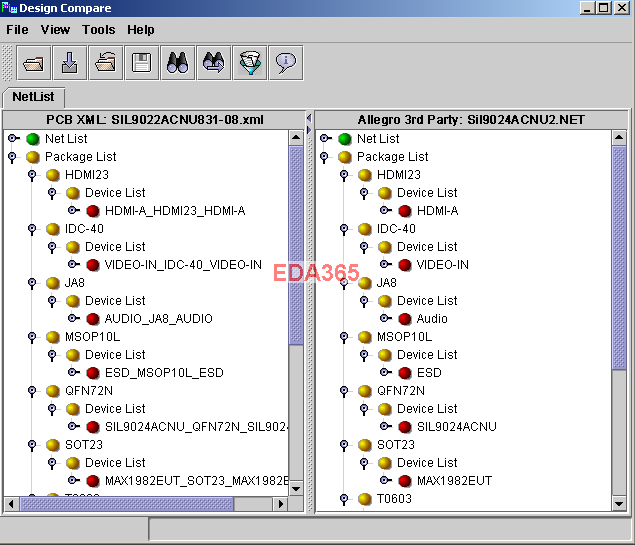Click the floppy disk save icon
635x545 pixels.
[141, 63]
